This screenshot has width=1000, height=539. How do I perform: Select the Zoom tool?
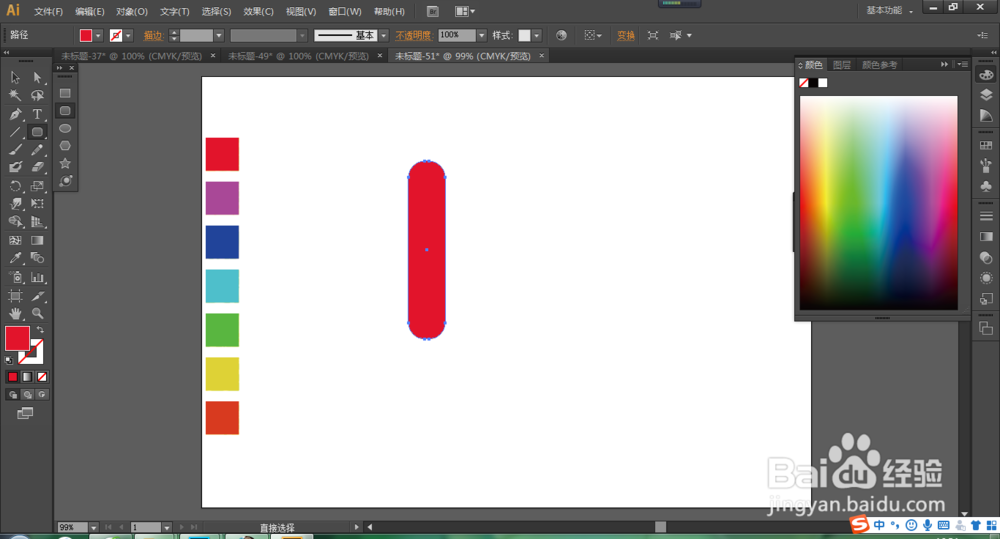pyautogui.click(x=37, y=314)
